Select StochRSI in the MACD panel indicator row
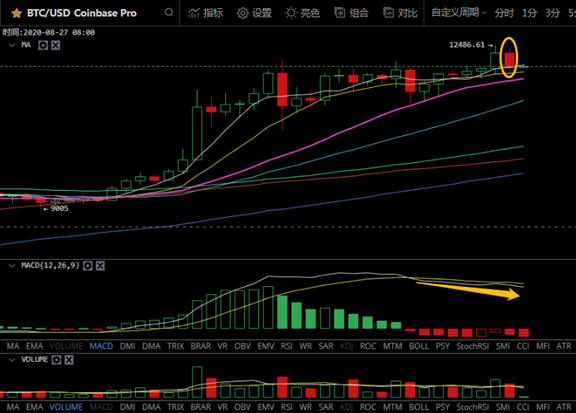The width and height of the screenshot is (576, 413). click(473, 346)
